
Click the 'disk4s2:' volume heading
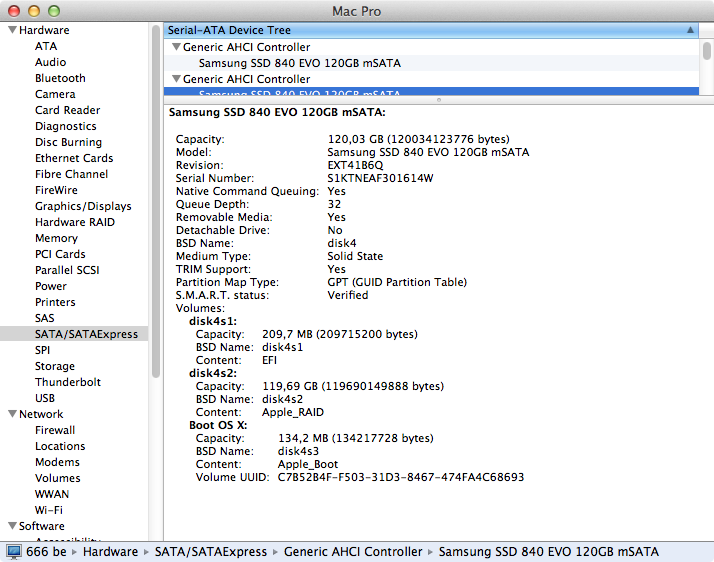(x=213, y=373)
